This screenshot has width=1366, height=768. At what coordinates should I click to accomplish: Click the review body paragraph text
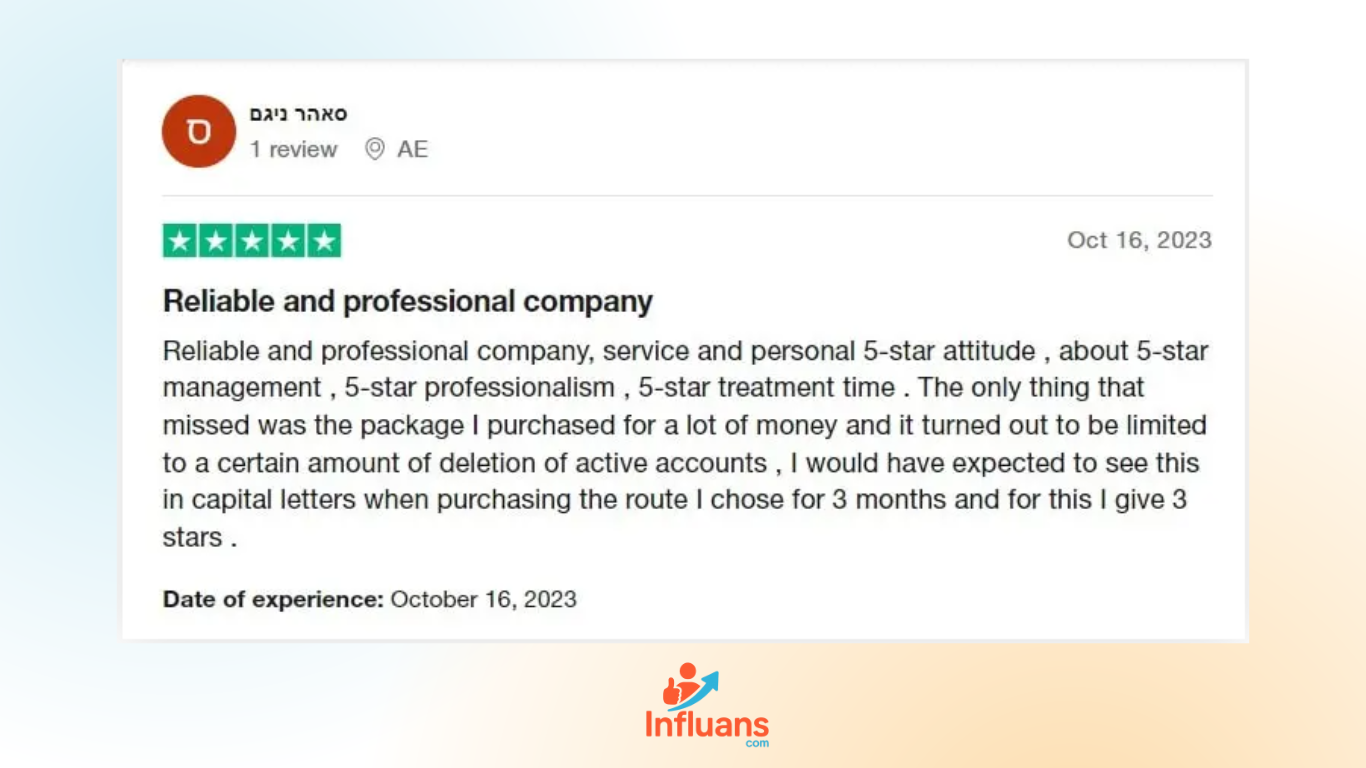(686, 444)
